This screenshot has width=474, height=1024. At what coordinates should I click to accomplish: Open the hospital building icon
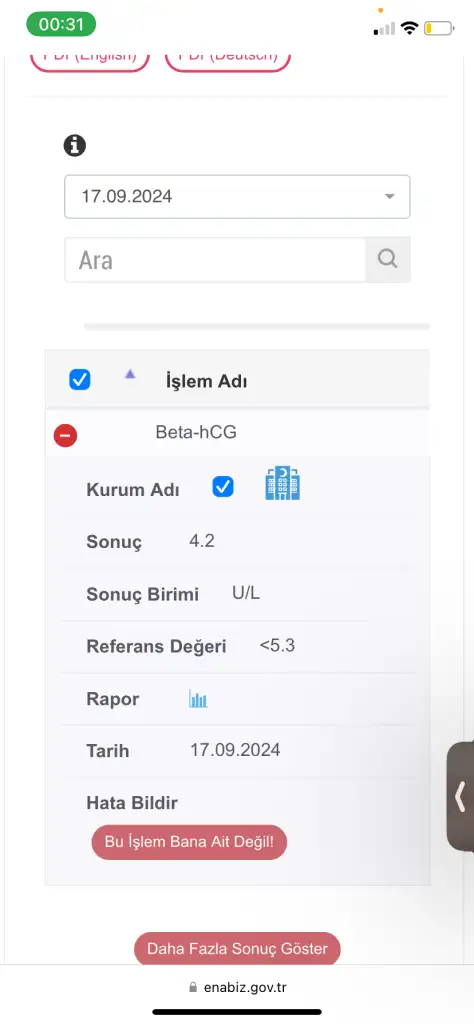(283, 483)
